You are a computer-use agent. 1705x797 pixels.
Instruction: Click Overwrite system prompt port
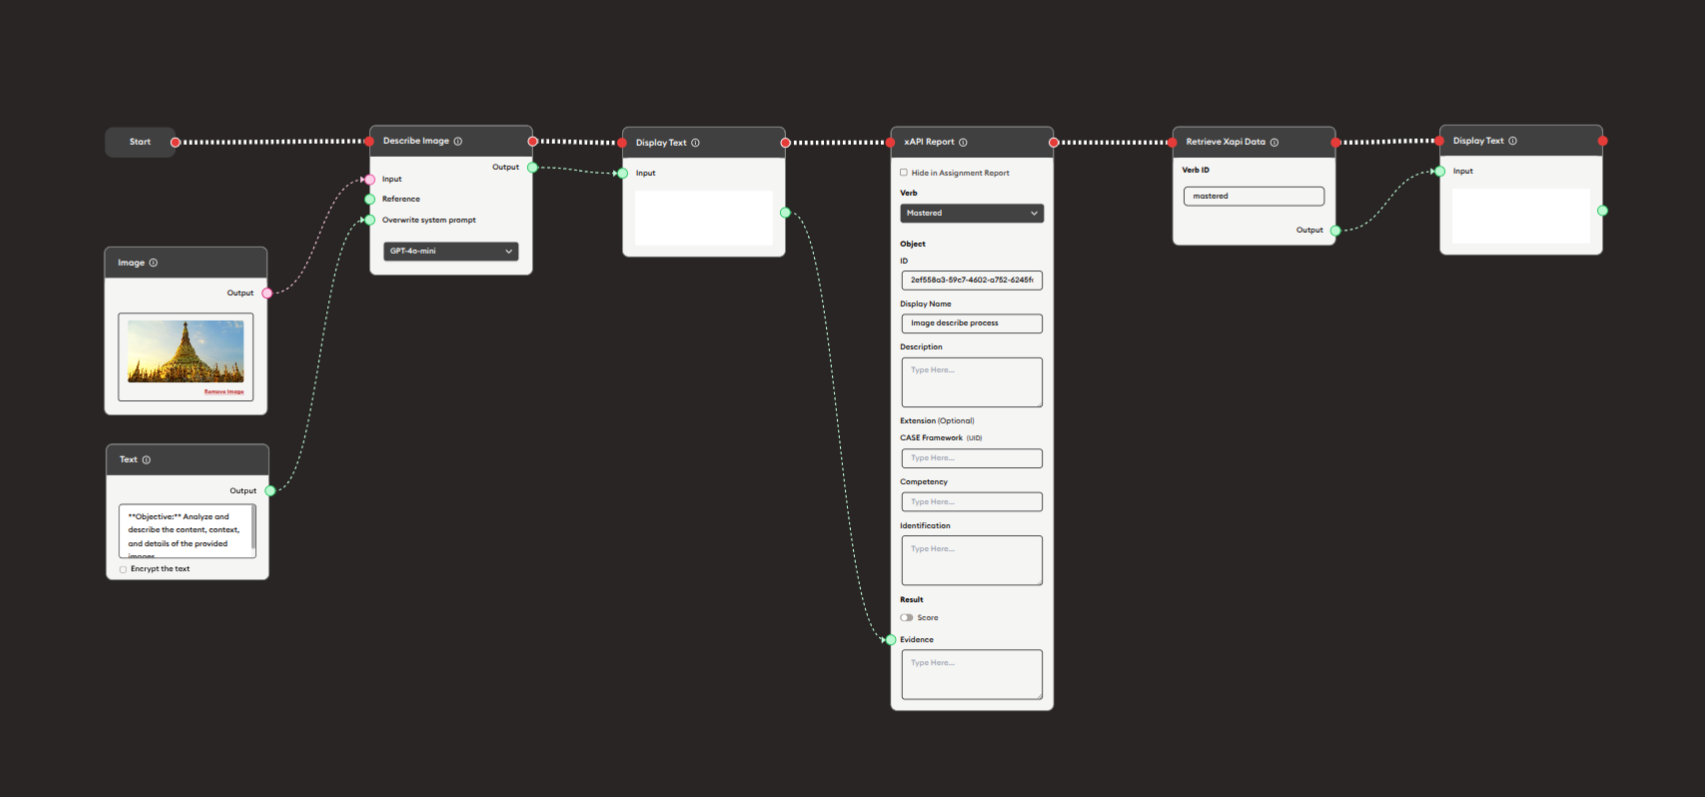[370, 220]
